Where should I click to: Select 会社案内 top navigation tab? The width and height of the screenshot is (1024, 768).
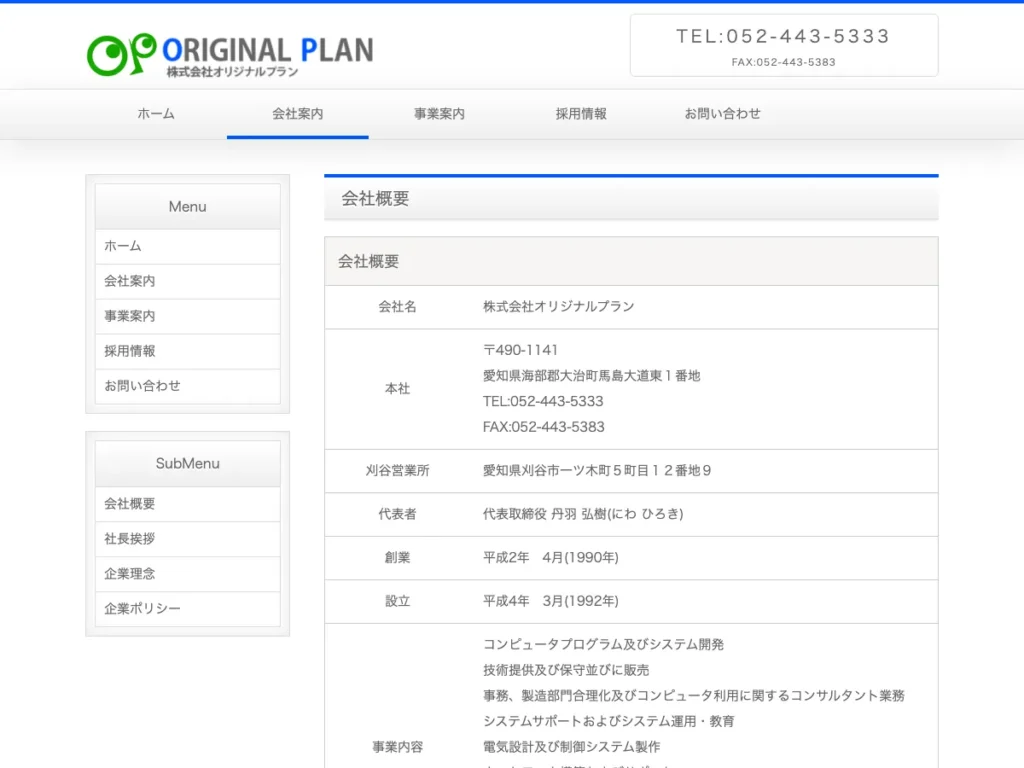click(298, 114)
